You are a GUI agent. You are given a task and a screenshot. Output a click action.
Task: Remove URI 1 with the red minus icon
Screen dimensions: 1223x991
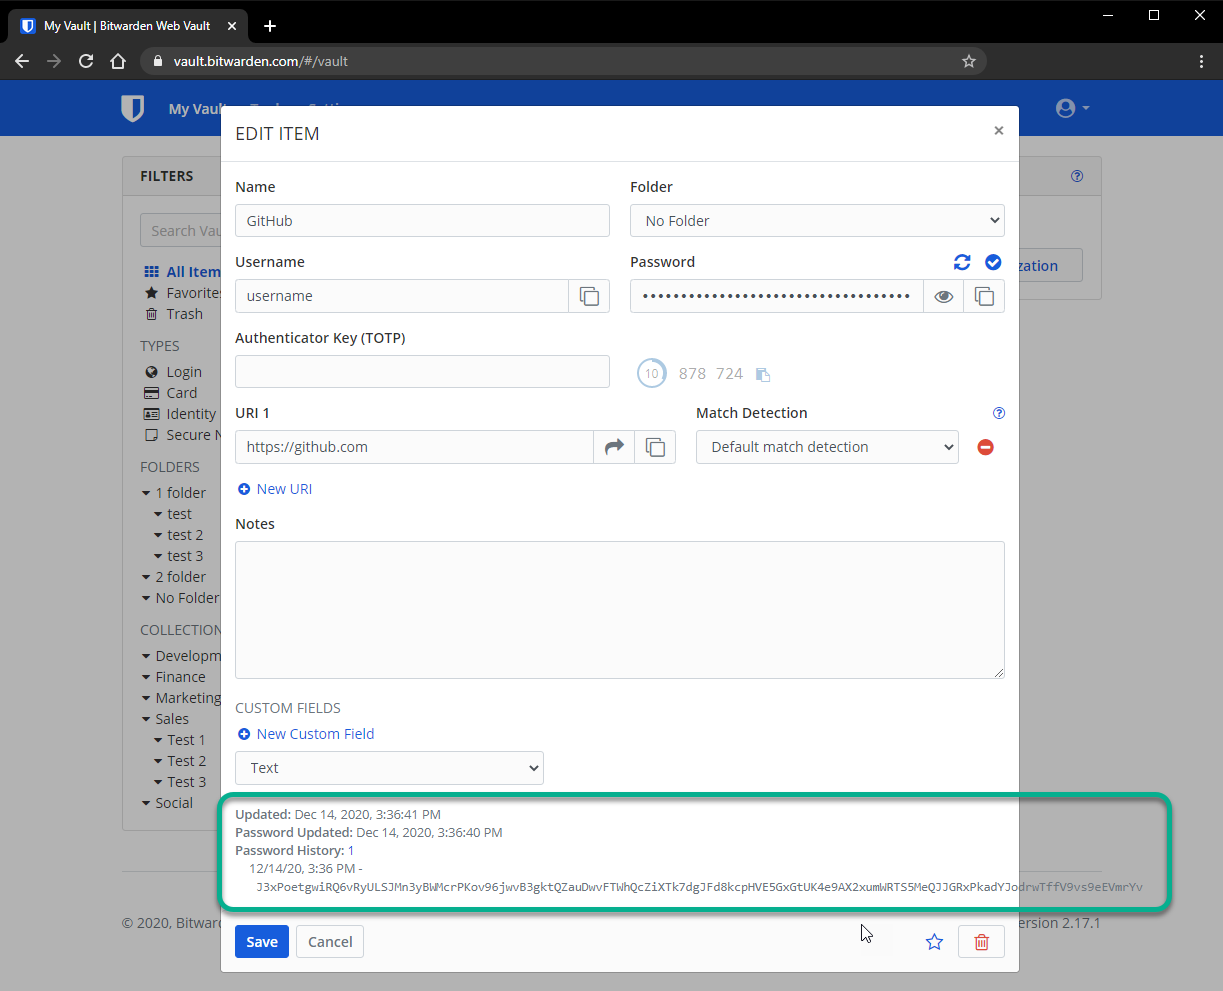coord(985,447)
